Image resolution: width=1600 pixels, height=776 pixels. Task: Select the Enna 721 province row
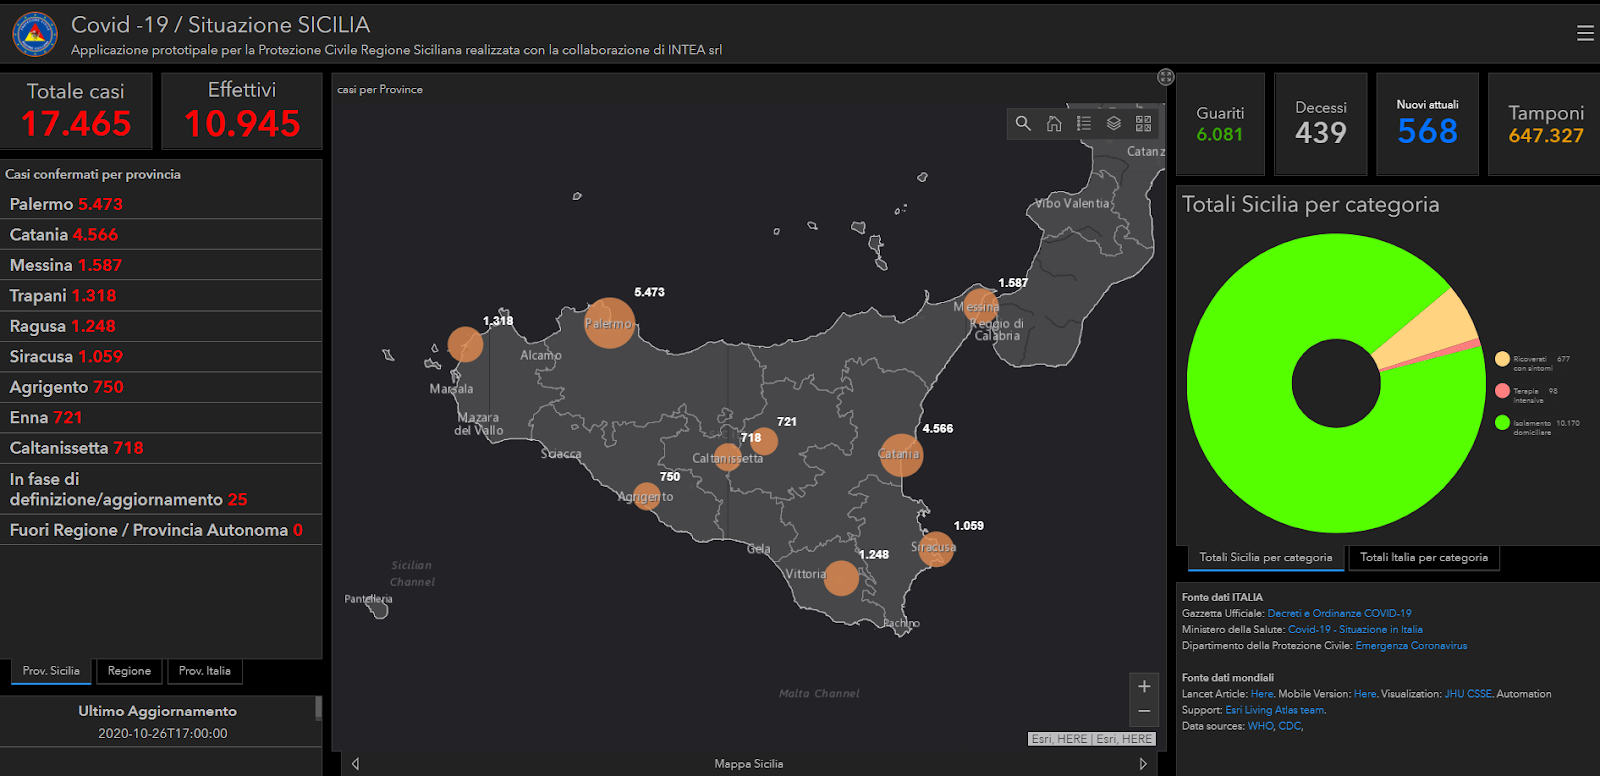pos(161,418)
